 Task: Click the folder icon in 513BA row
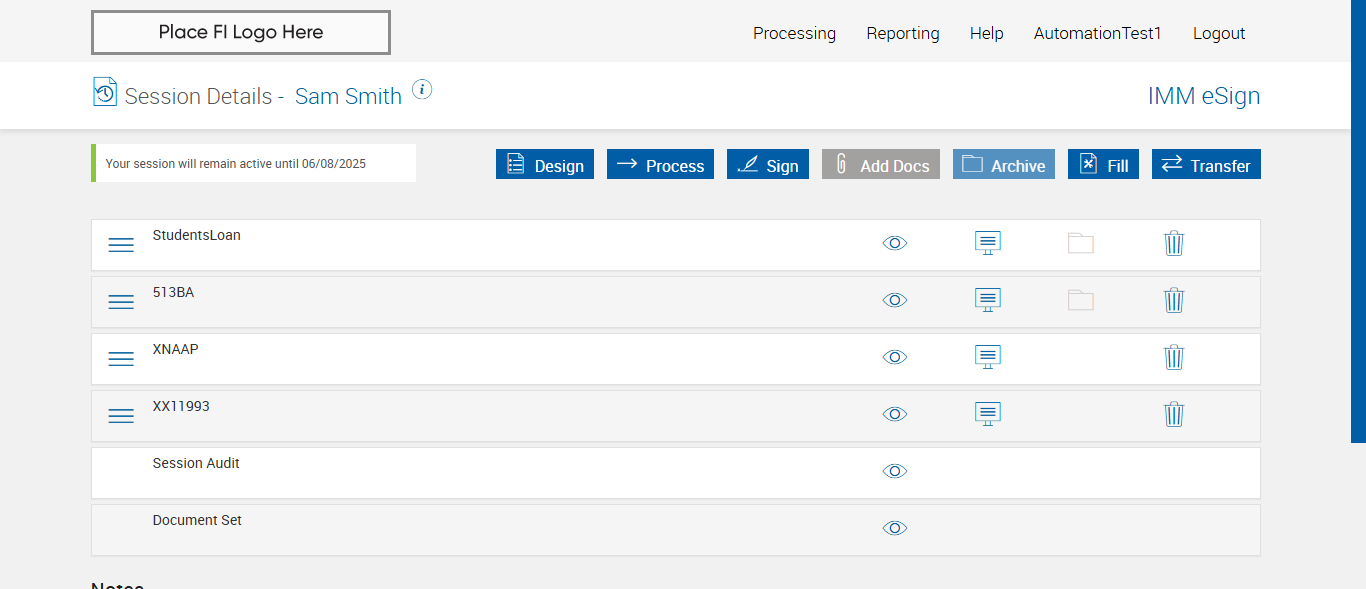[x=1081, y=300]
